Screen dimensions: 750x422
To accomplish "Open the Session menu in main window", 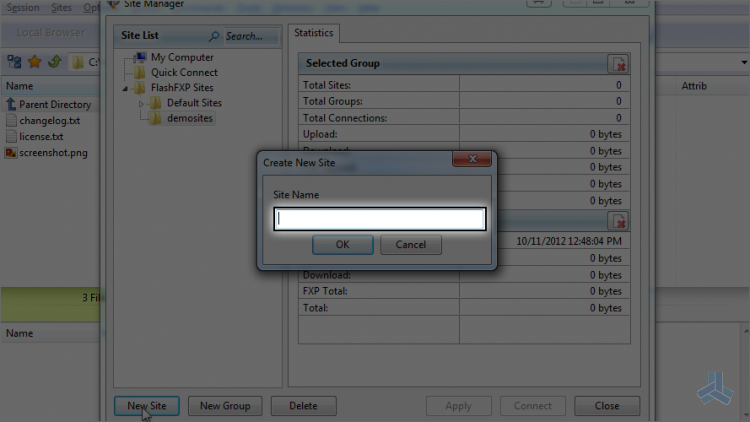I will pyautogui.click(x=23, y=8).
